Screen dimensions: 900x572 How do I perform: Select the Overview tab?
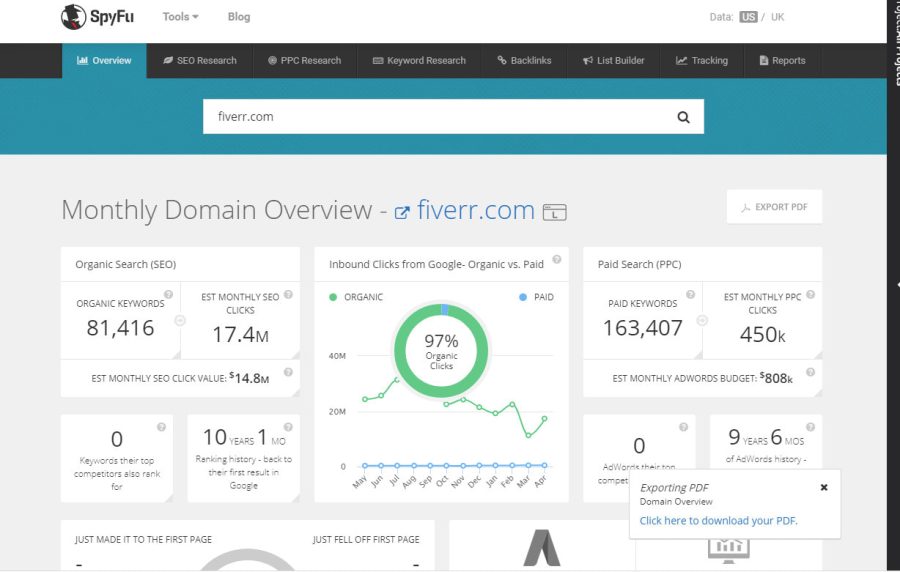(104, 60)
